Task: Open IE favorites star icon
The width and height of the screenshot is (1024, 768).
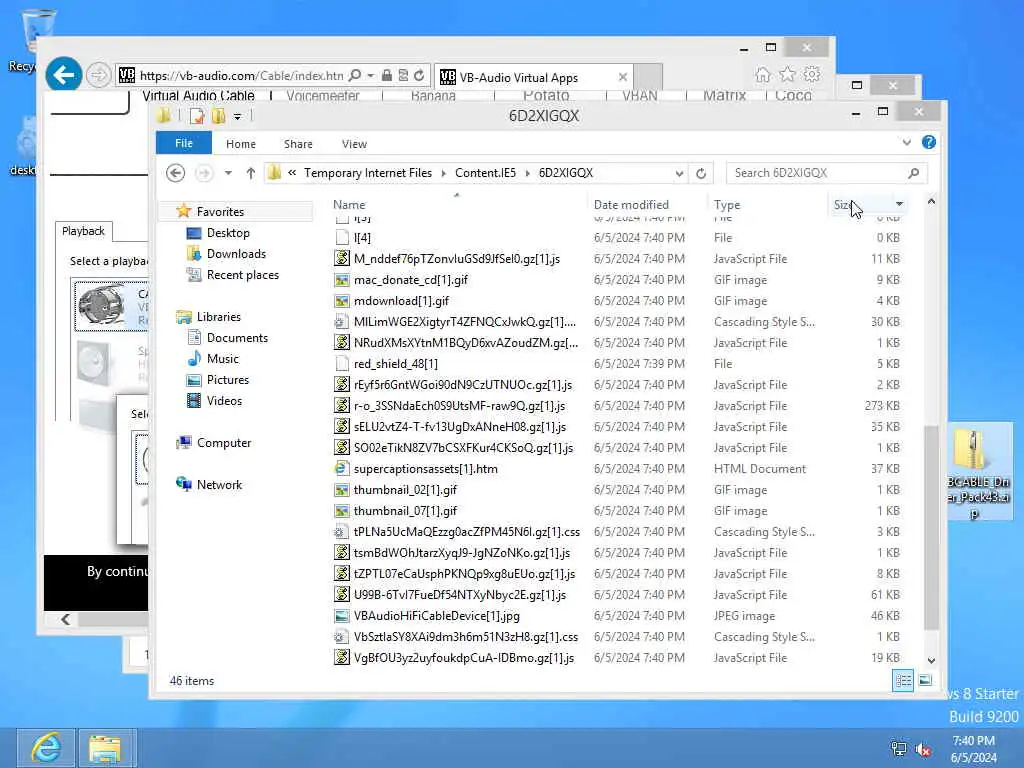Action: coord(788,75)
